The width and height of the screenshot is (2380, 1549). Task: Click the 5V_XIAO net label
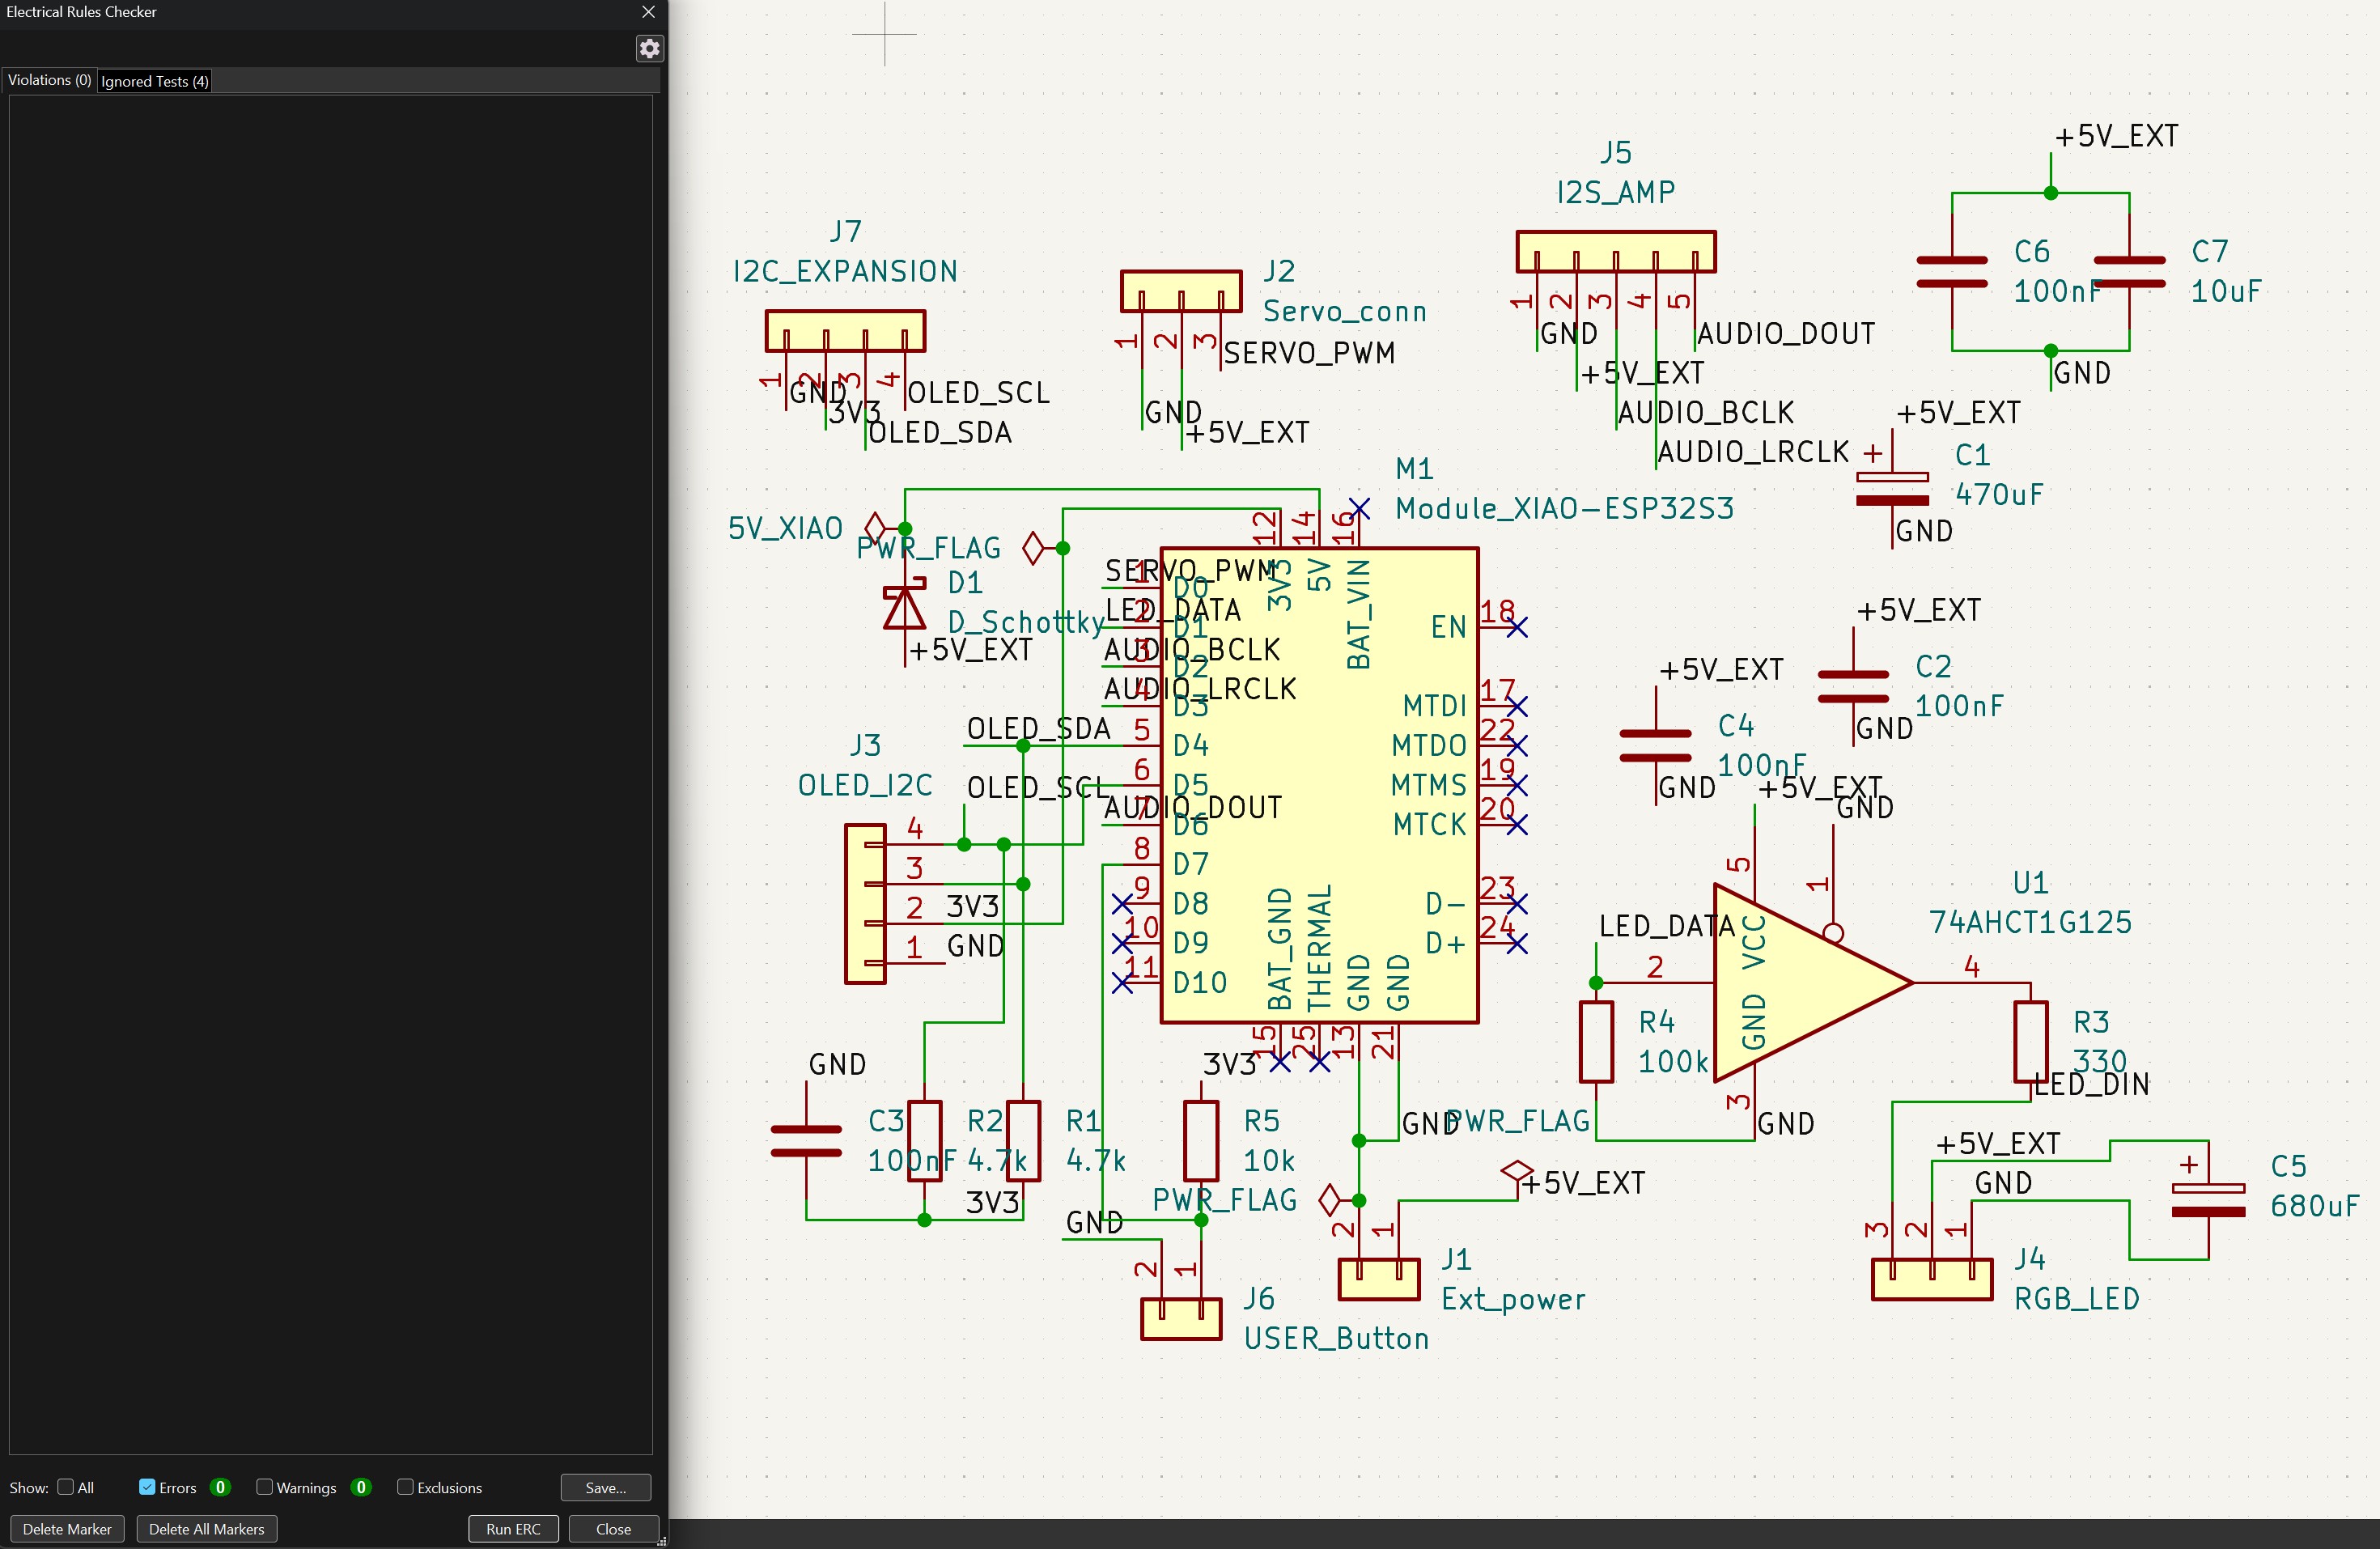click(x=785, y=528)
